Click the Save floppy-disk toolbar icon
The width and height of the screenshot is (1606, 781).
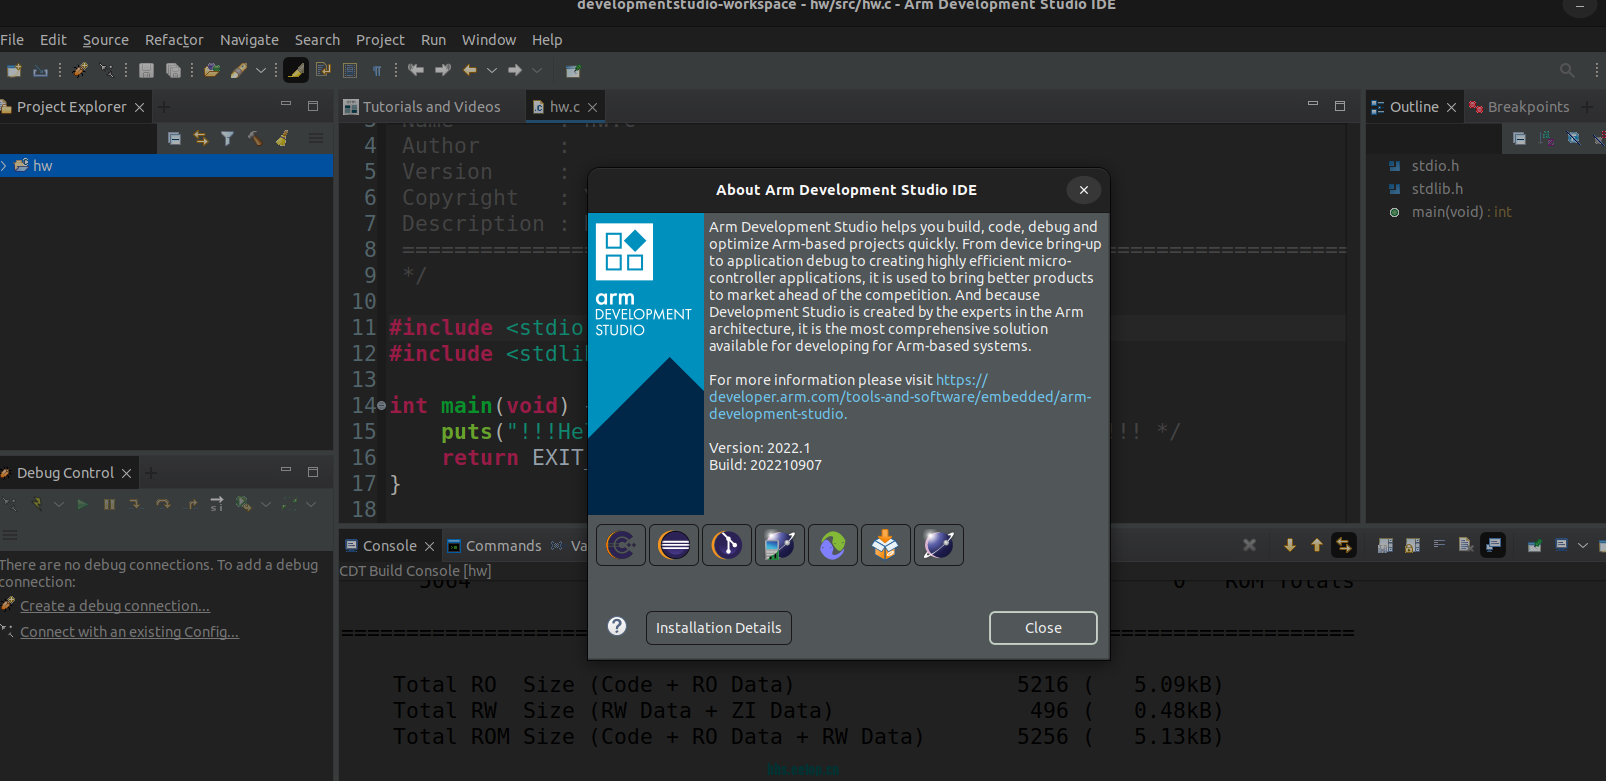point(146,70)
